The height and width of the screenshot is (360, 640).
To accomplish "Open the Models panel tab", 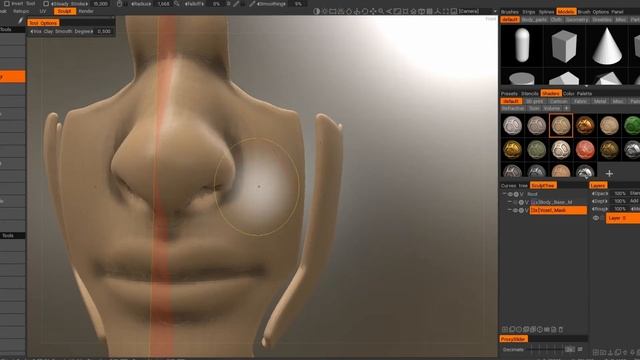I will [x=566, y=12].
